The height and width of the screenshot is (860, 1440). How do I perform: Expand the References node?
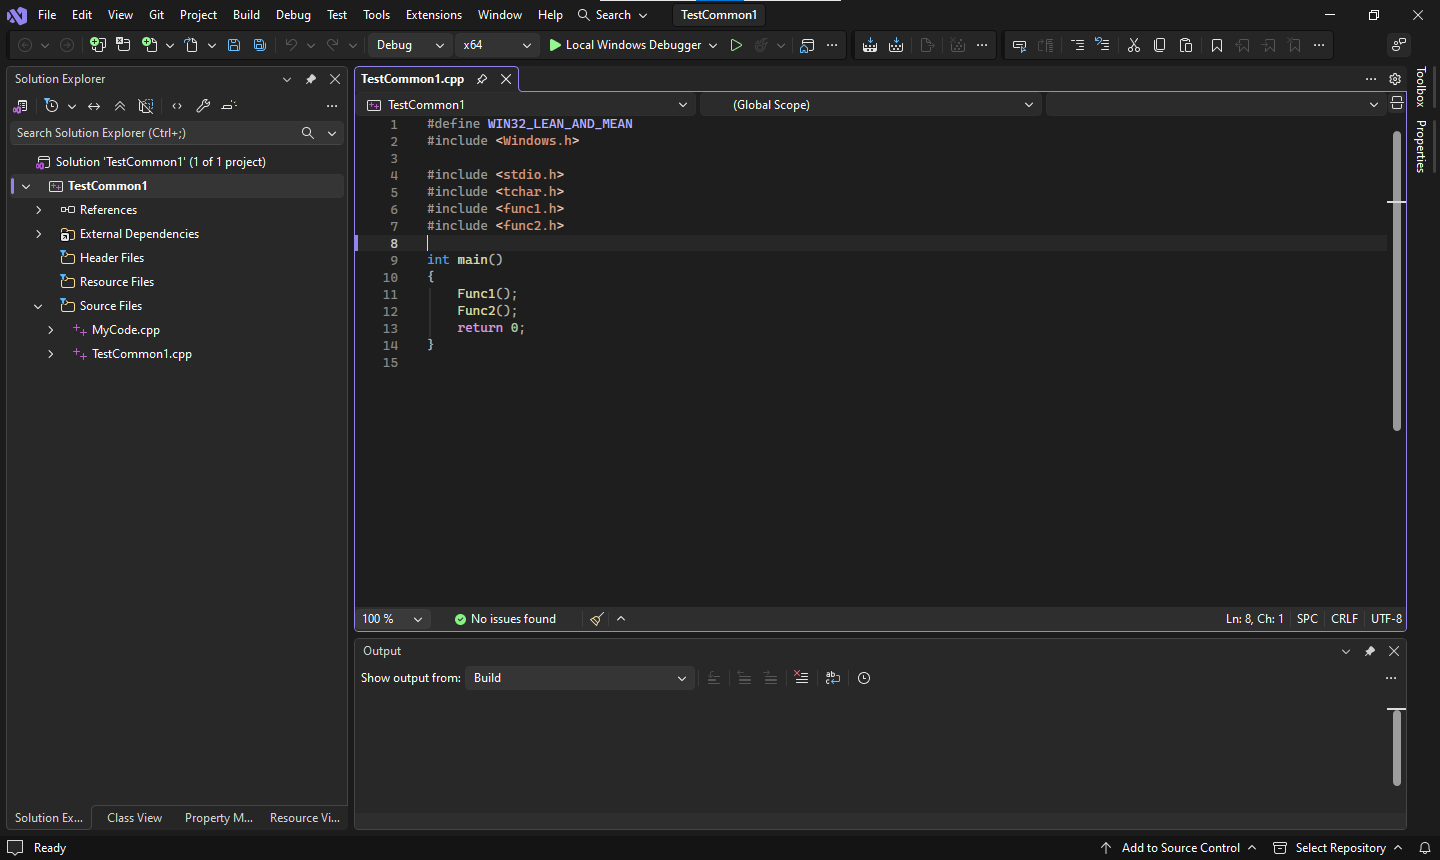38,210
